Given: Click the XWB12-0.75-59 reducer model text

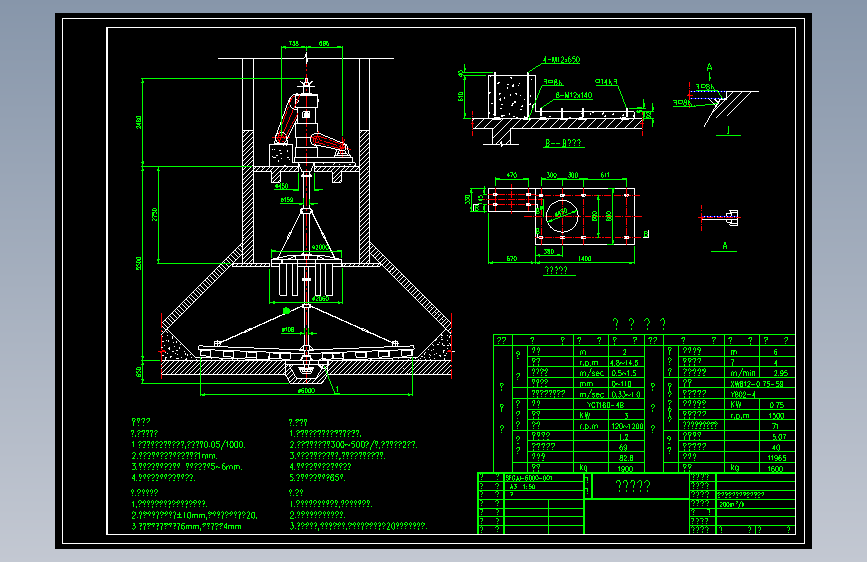Looking at the screenshot, I should (756, 384).
